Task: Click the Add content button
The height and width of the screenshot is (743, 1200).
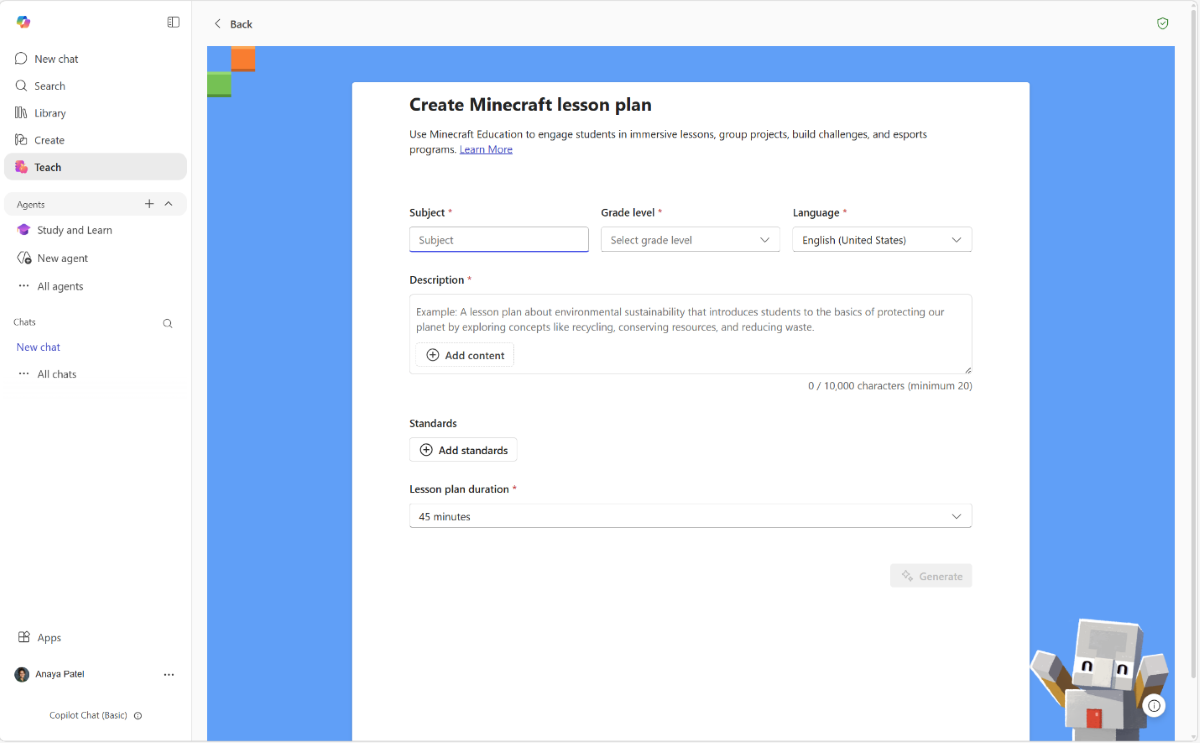Action: click(x=465, y=355)
